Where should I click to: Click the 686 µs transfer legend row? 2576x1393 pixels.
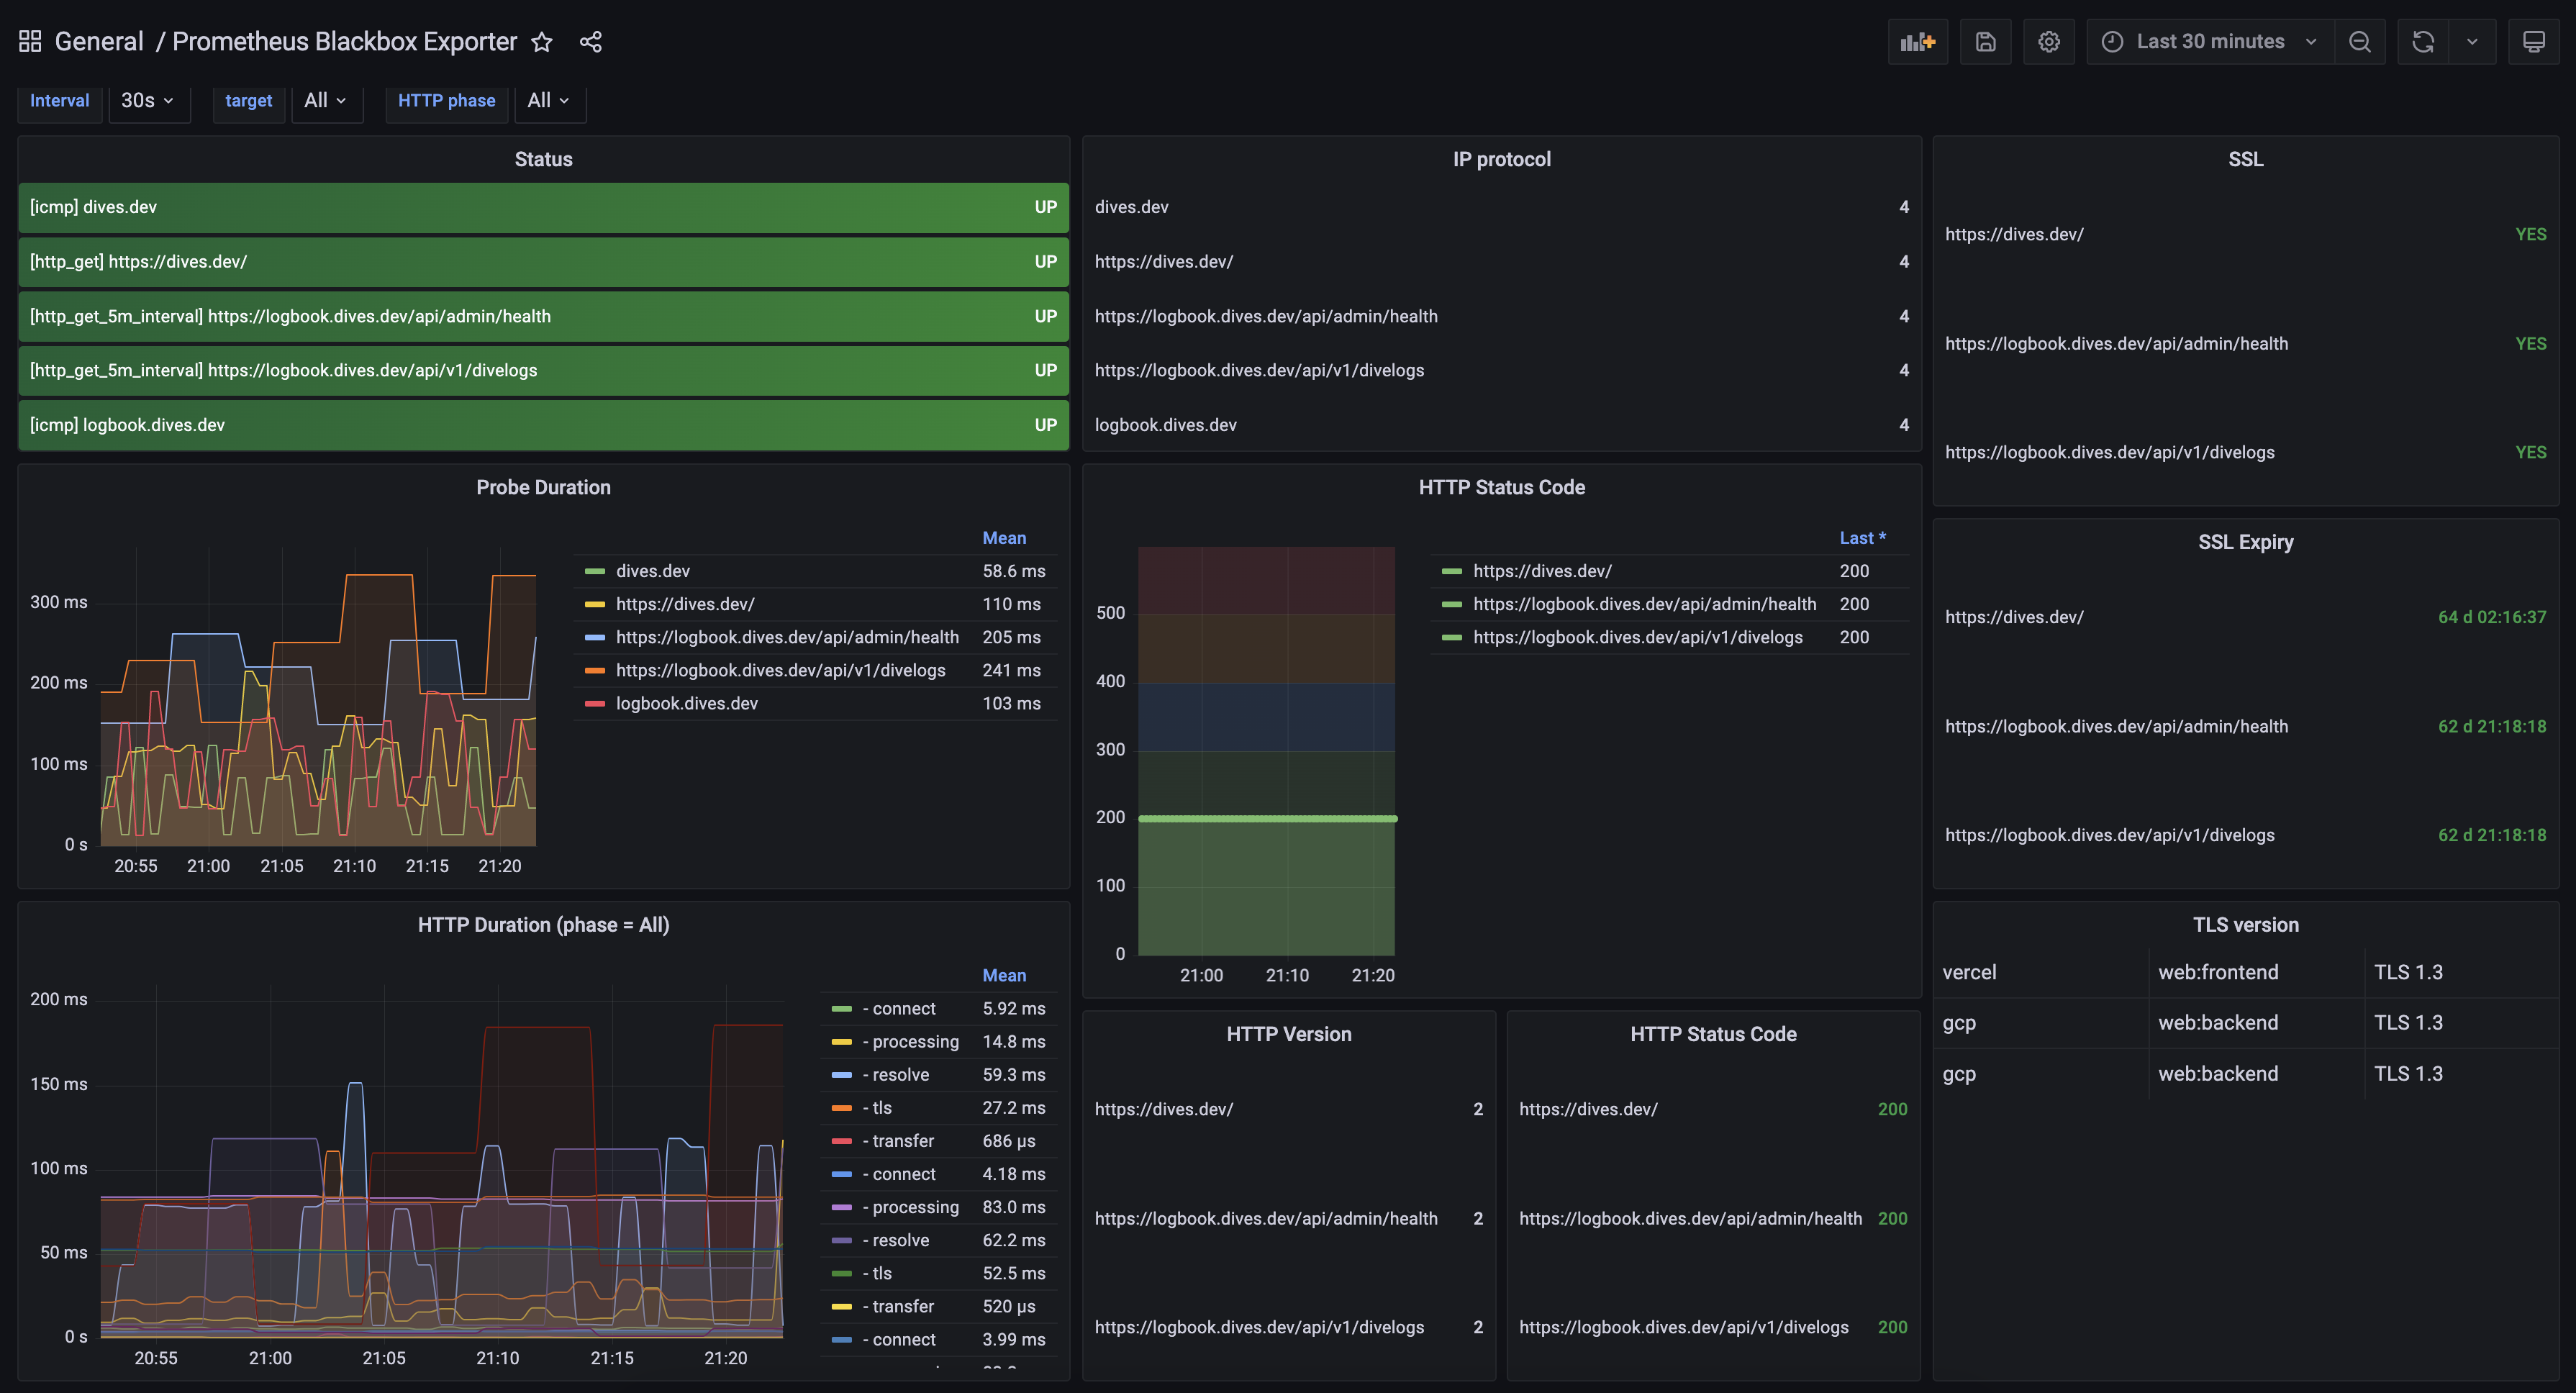[938, 1141]
